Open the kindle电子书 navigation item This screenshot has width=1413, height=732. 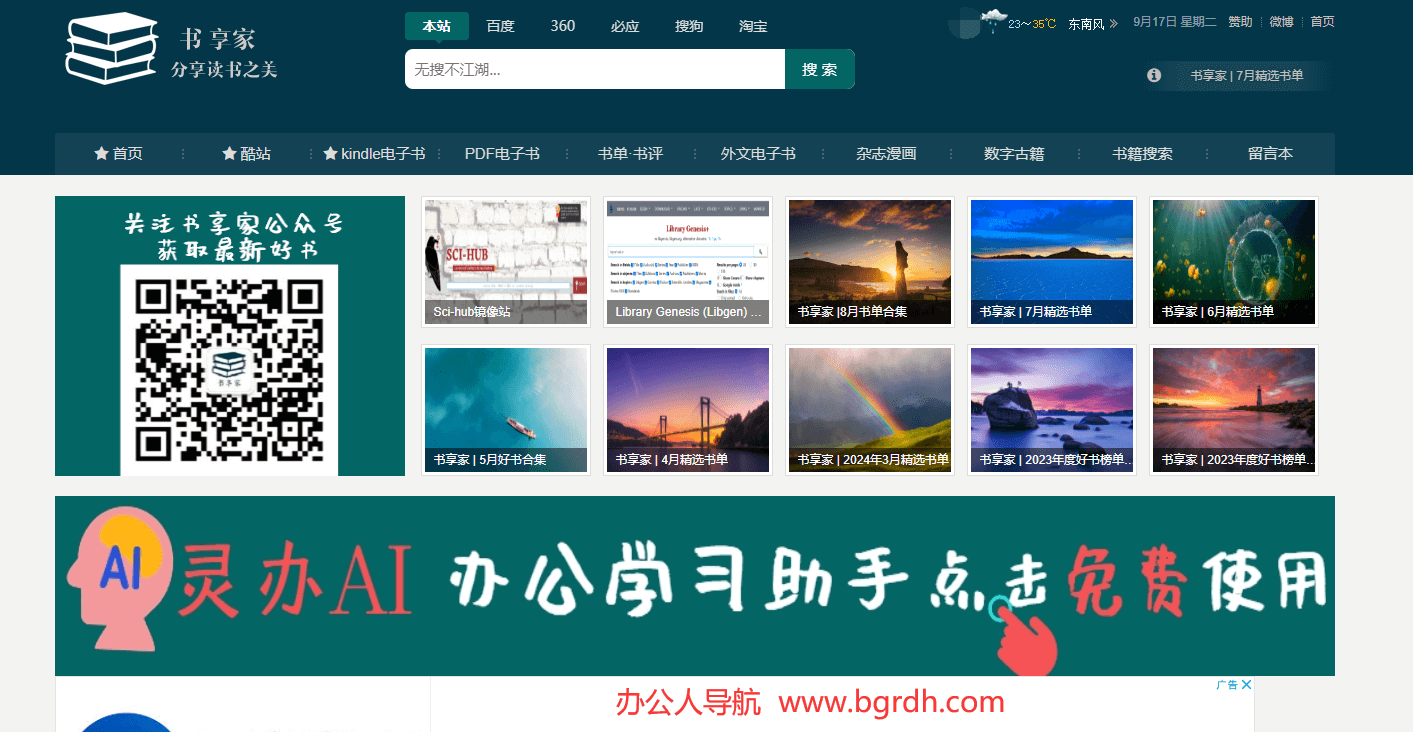point(374,154)
